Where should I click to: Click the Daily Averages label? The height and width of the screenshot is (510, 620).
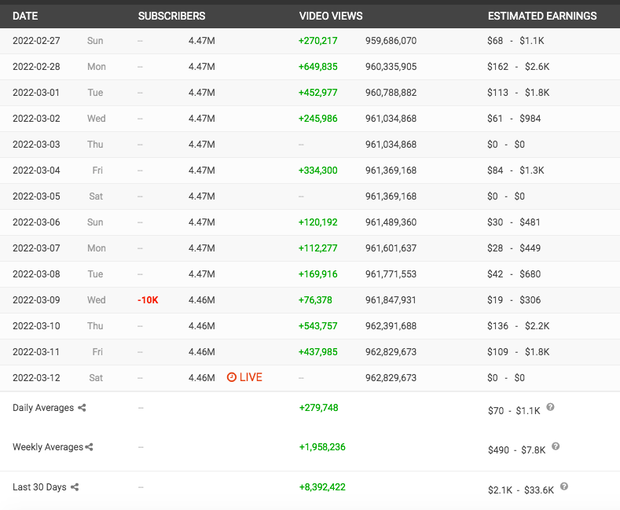[x=43, y=408]
